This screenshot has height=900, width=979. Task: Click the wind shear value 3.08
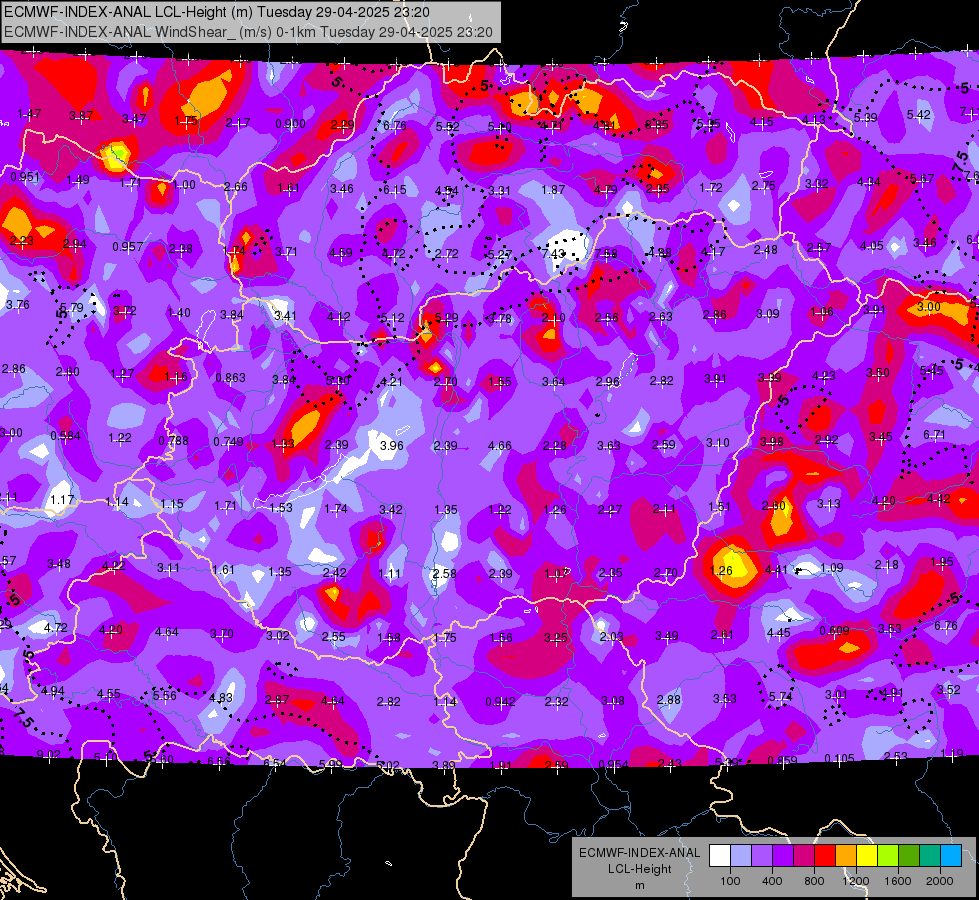[612, 700]
